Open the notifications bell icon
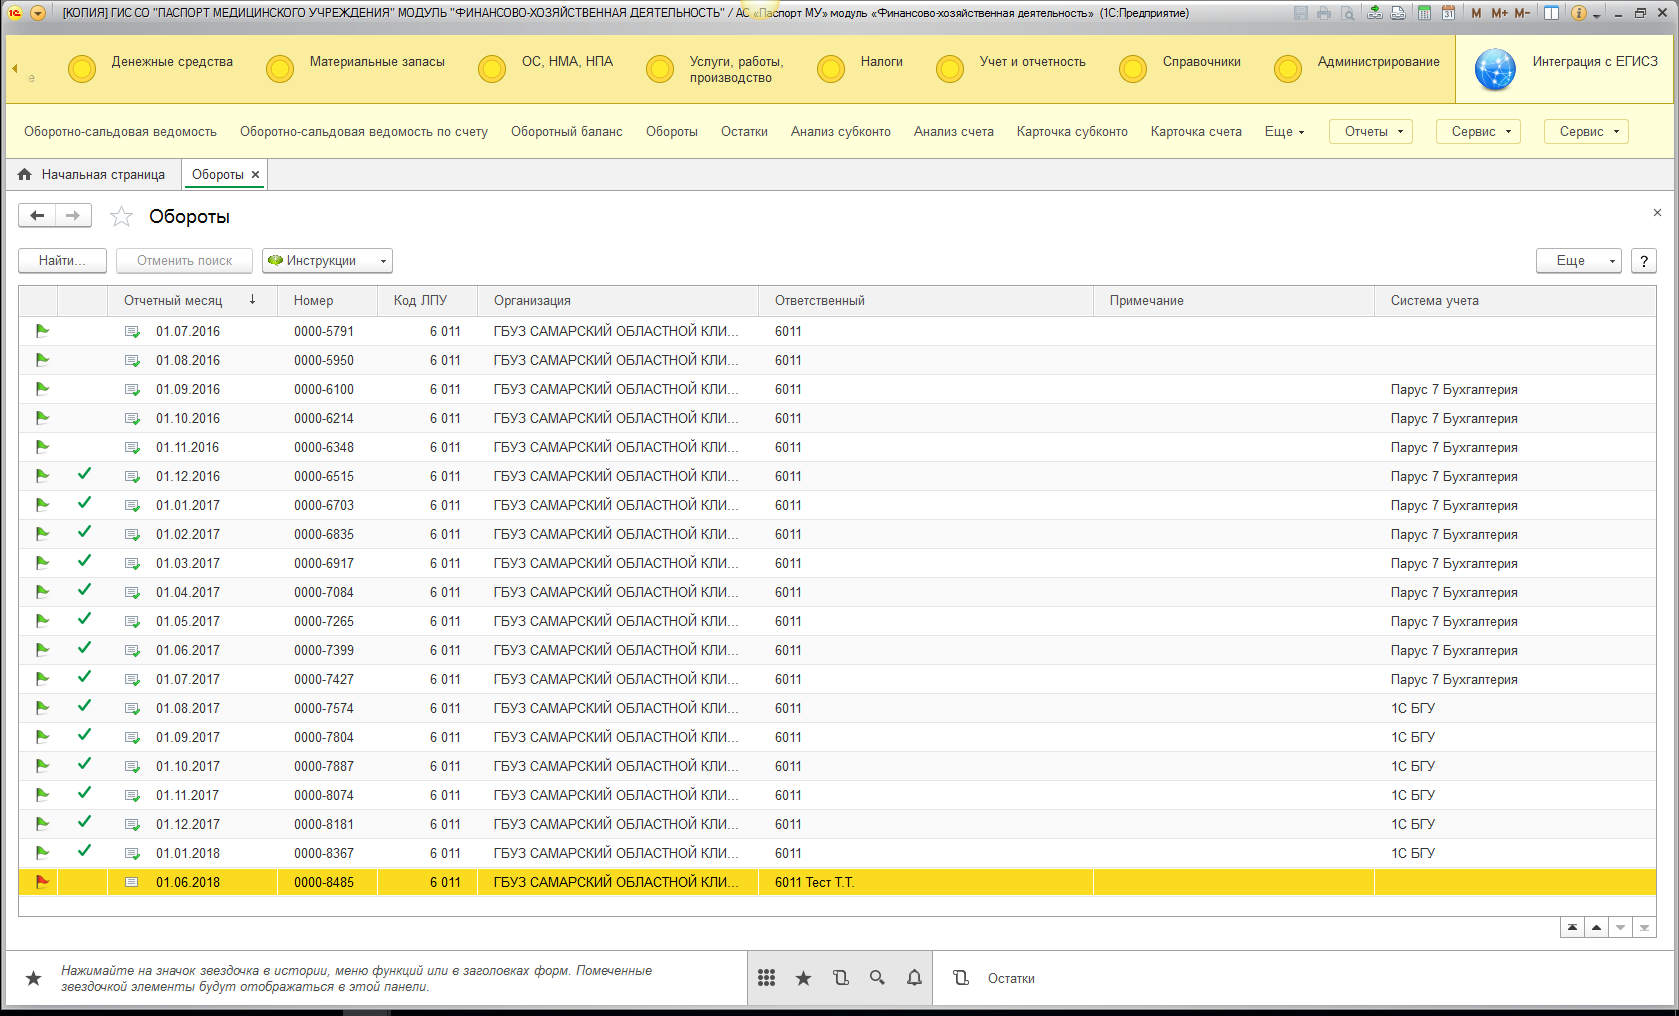This screenshot has height=1016, width=1679. pyautogui.click(x=914, y=978)
